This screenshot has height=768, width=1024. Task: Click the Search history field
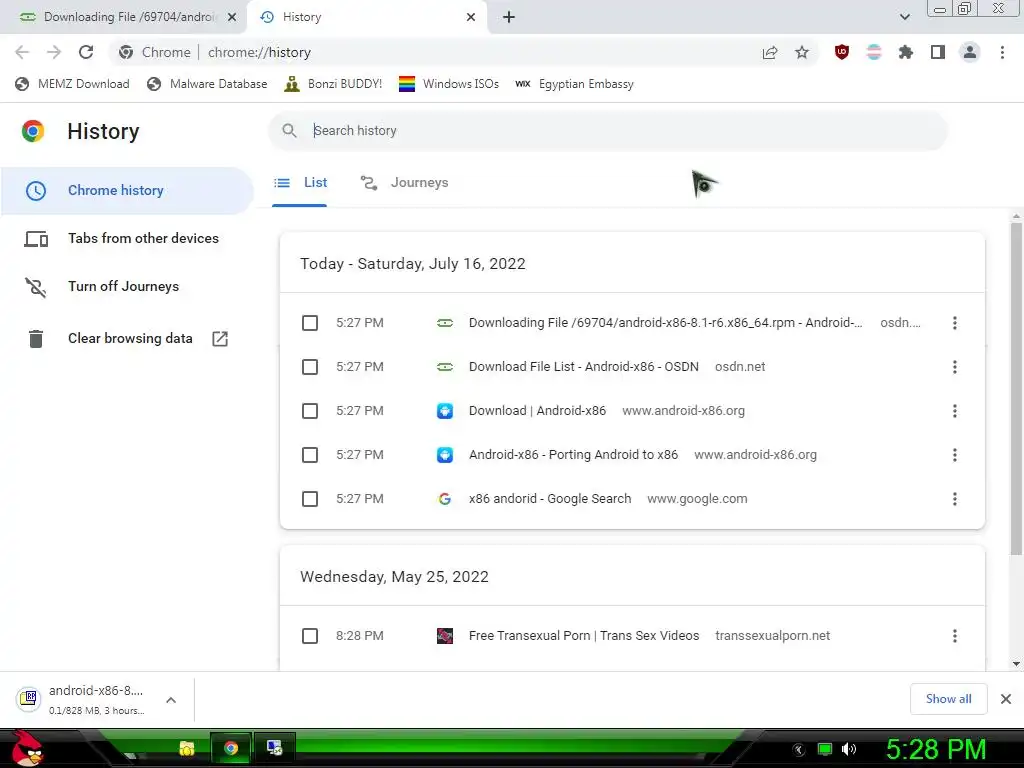(x=608, y=131)
